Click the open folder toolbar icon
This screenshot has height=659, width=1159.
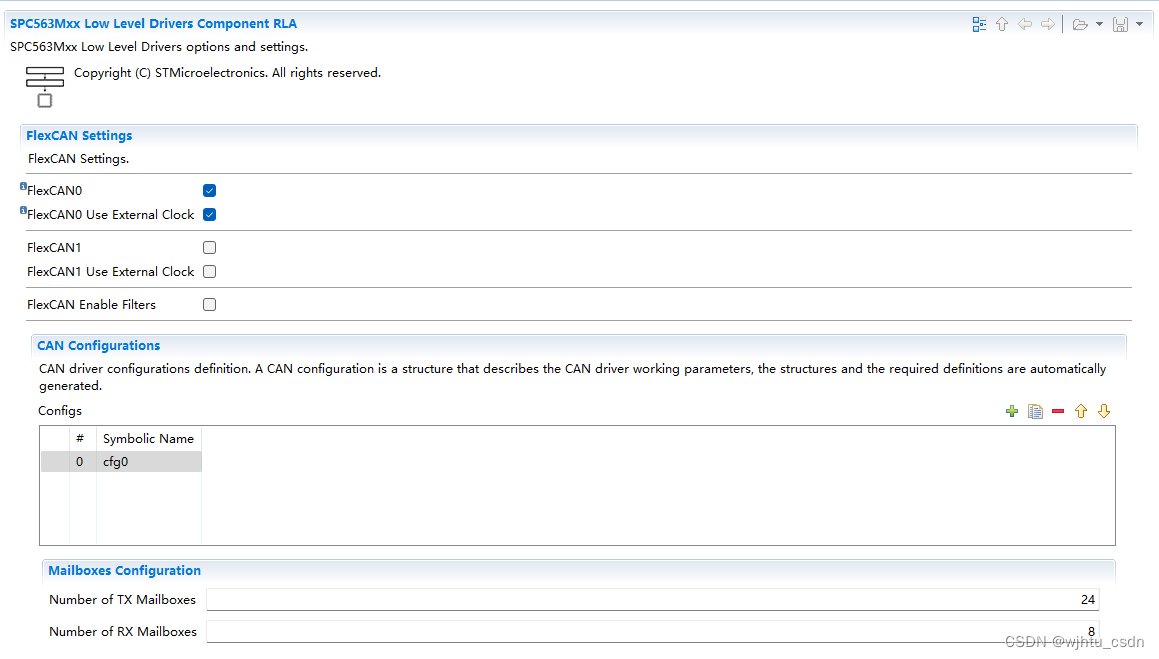click(x=1080, y=24)
